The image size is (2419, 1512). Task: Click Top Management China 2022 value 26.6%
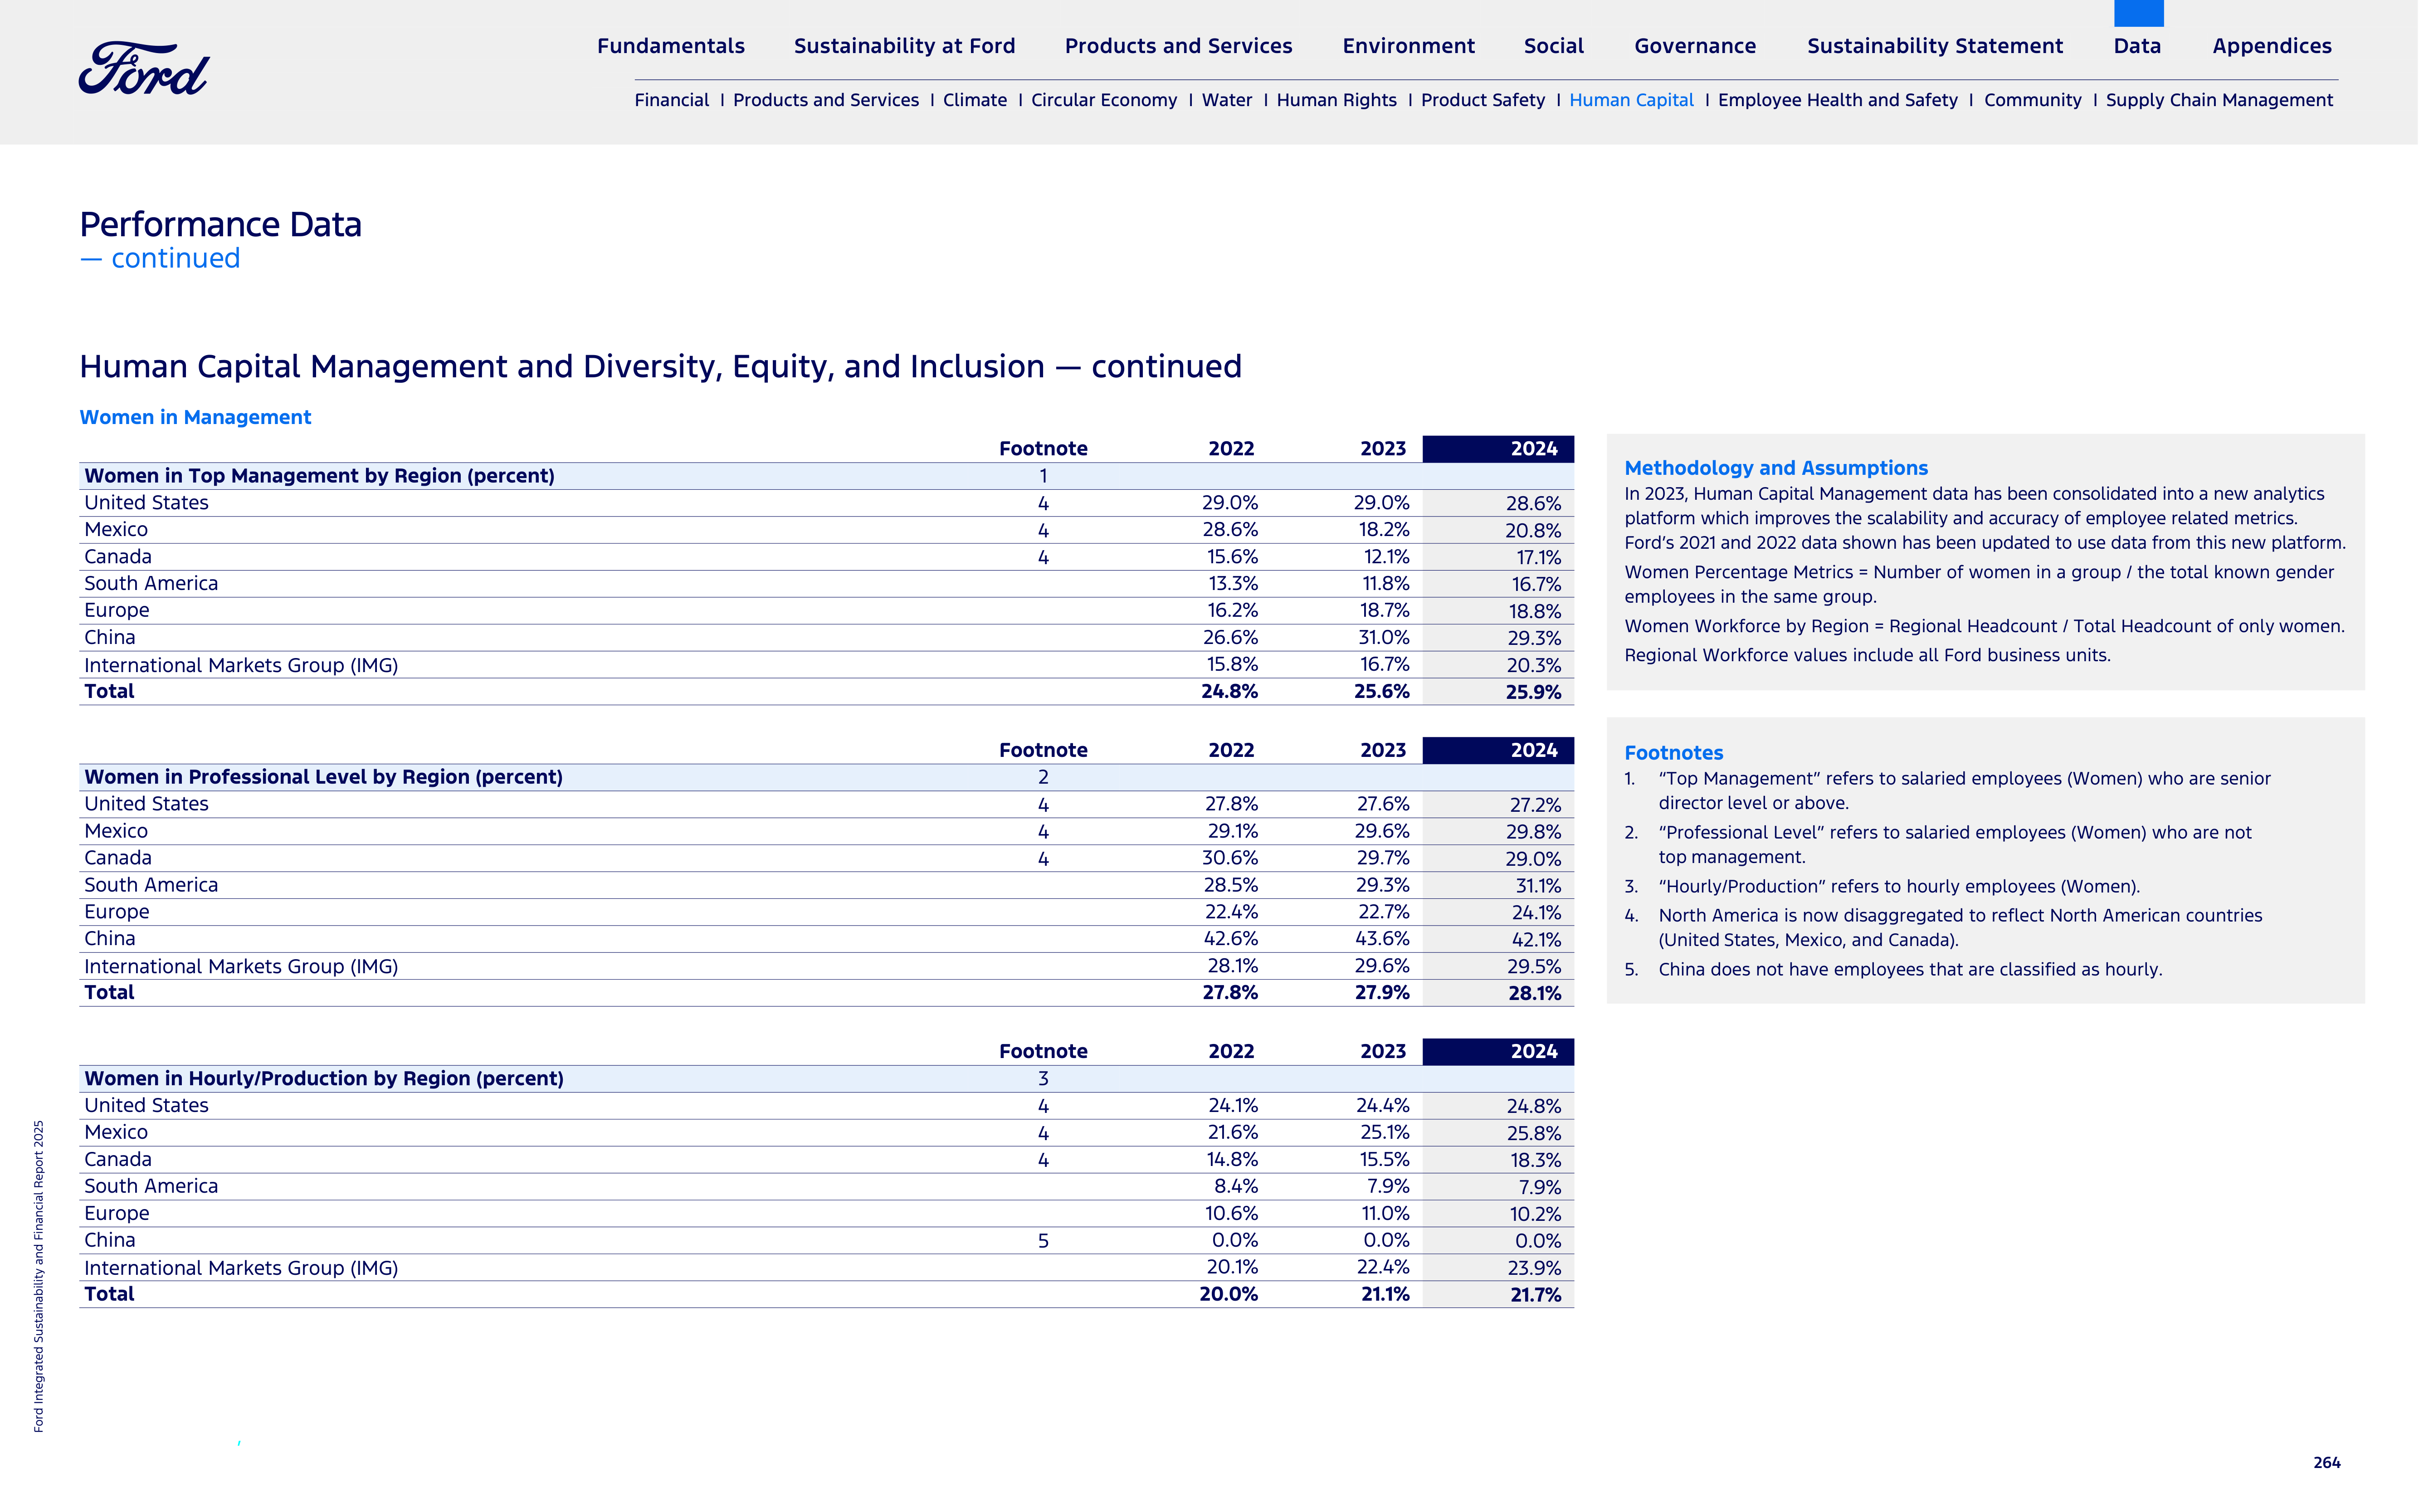pos(1230,637)
